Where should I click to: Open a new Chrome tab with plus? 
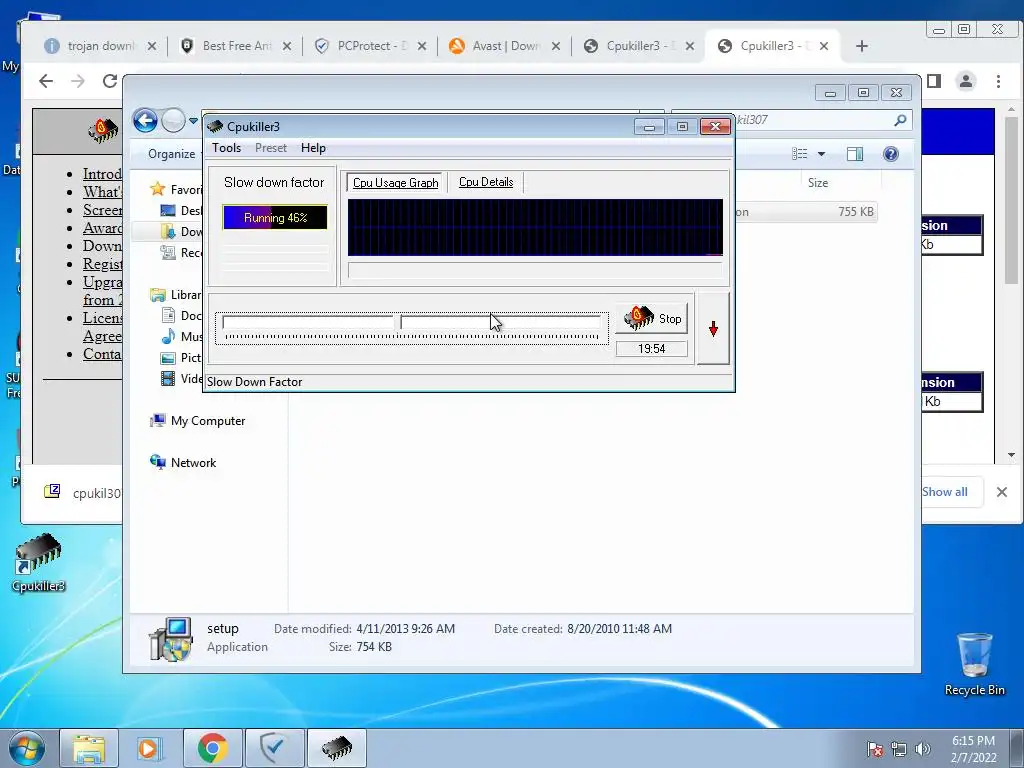click(x=861, y=46)
